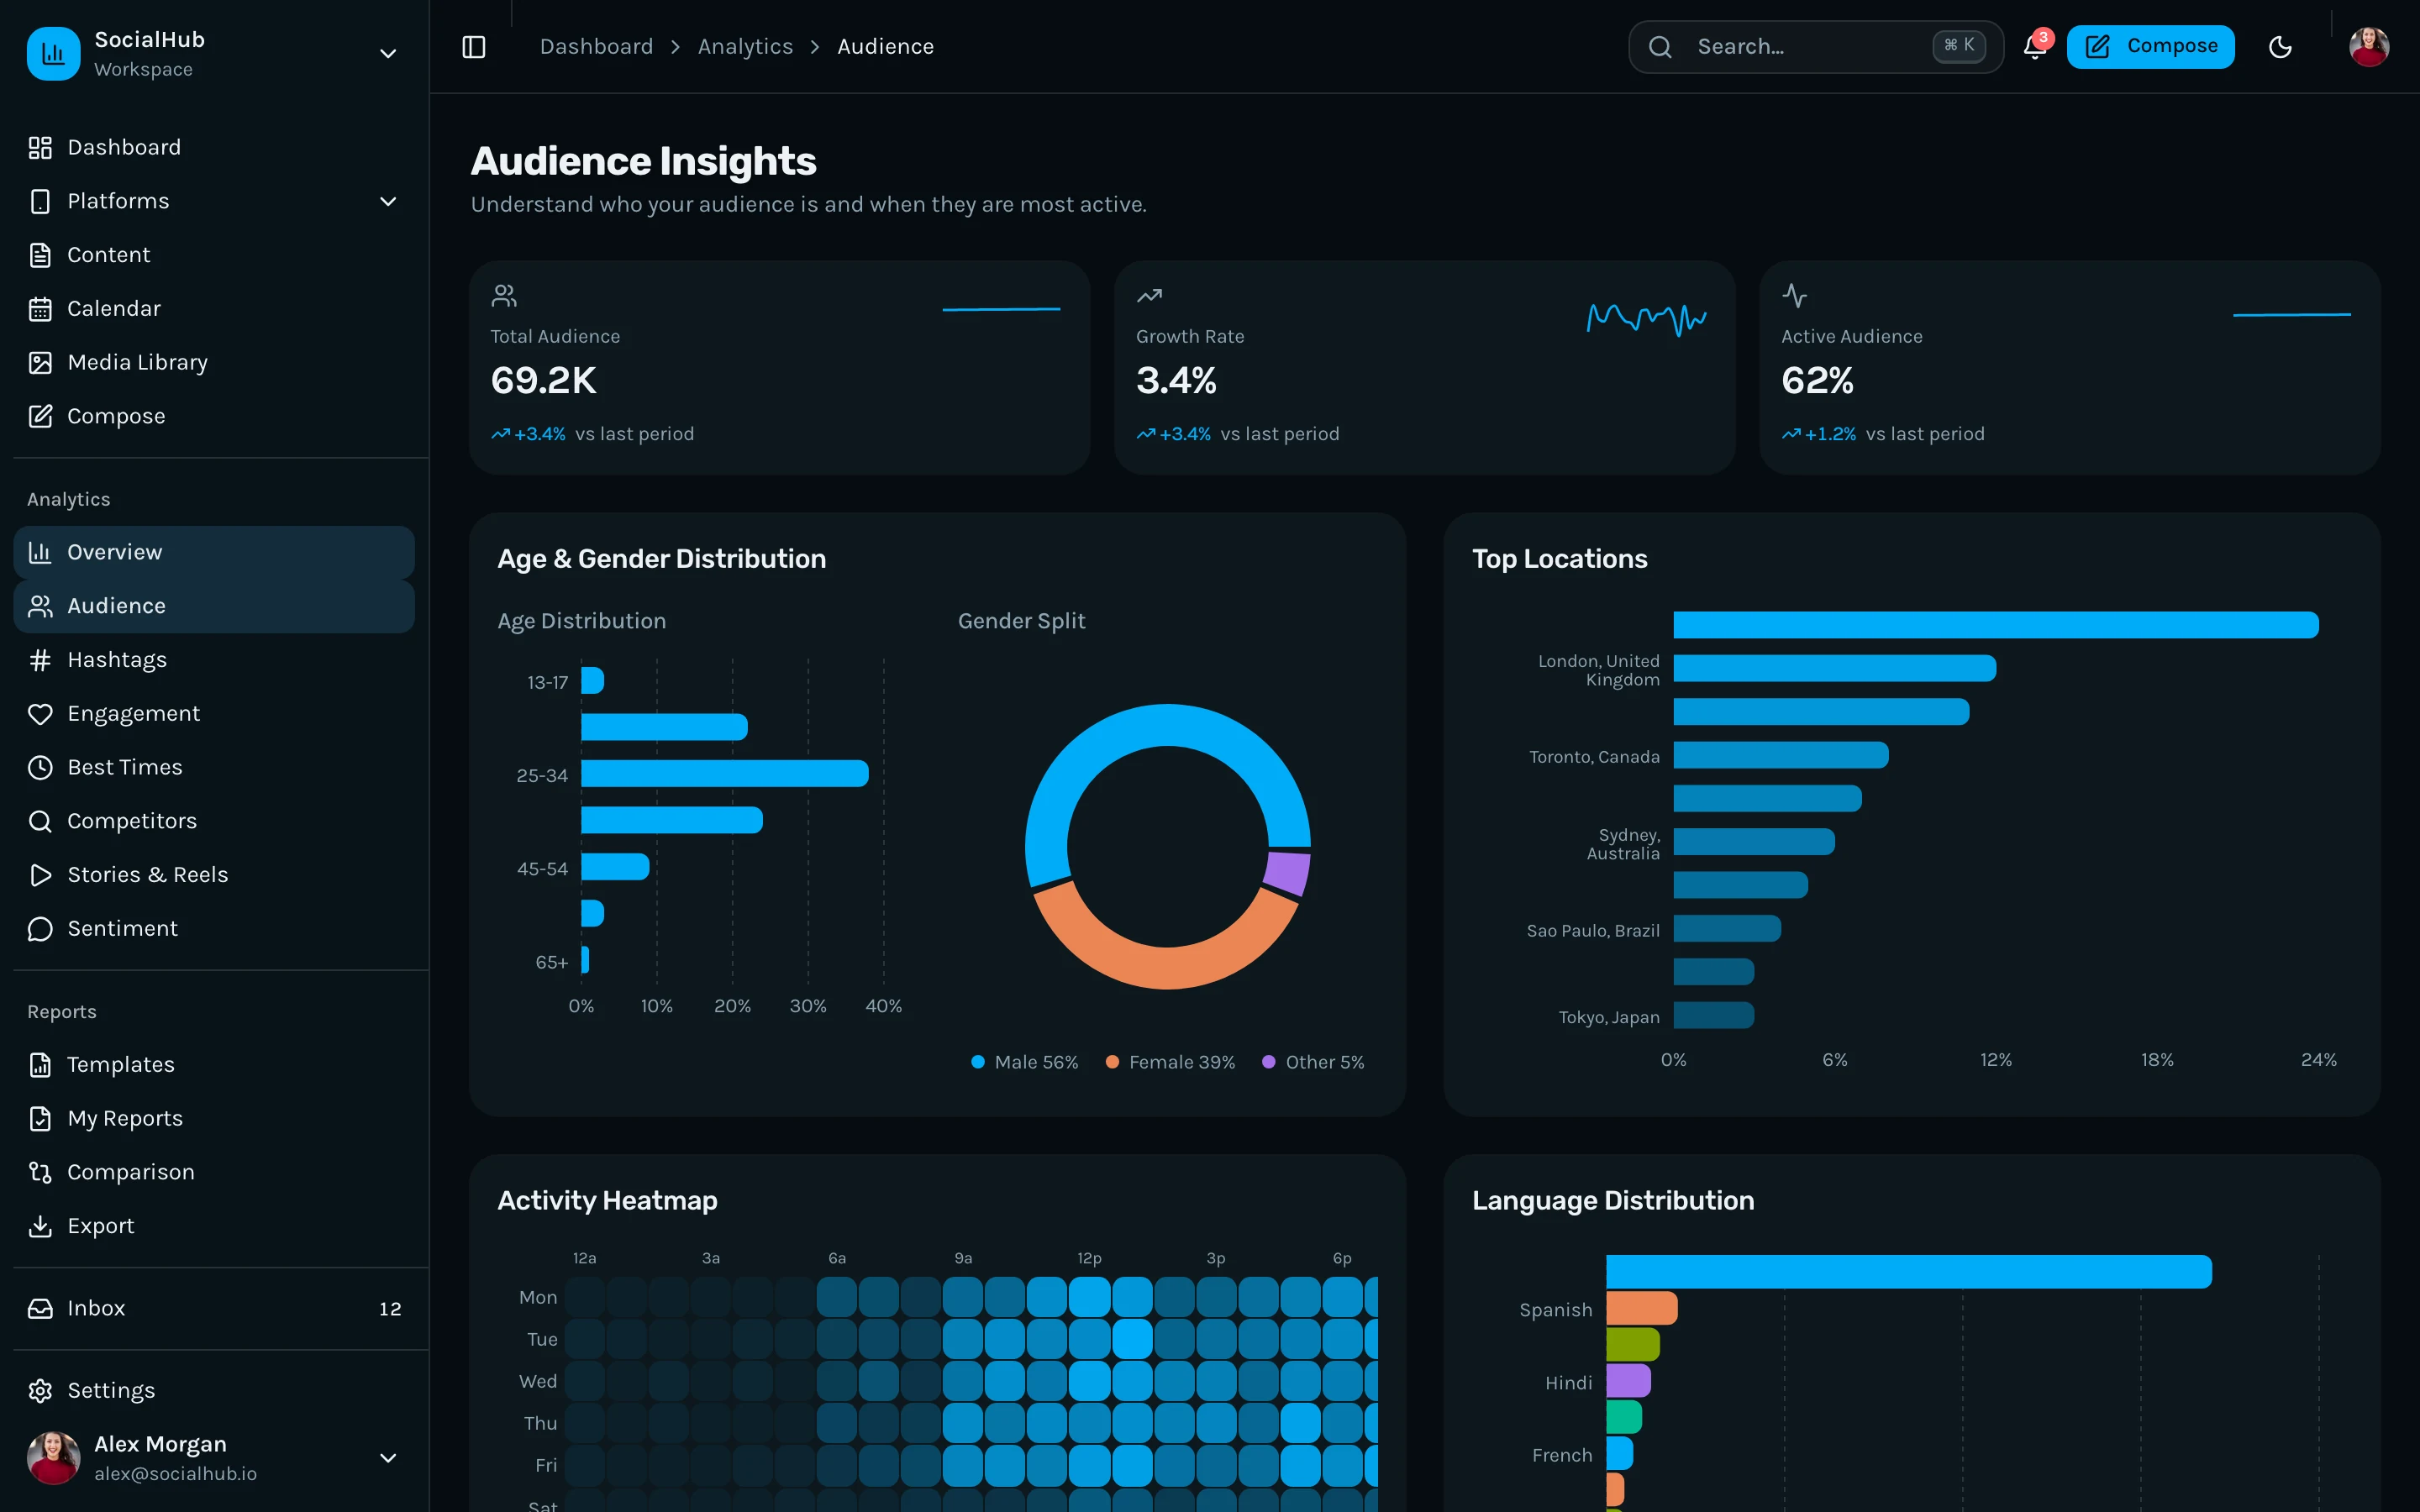Click the Growth Rate sparkline chart

(x=1647, y=319)
